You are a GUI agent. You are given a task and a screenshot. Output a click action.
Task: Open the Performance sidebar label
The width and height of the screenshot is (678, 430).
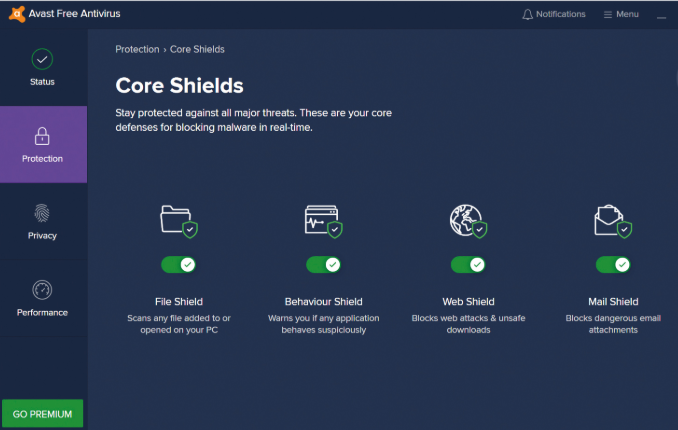tap(42, 312)
